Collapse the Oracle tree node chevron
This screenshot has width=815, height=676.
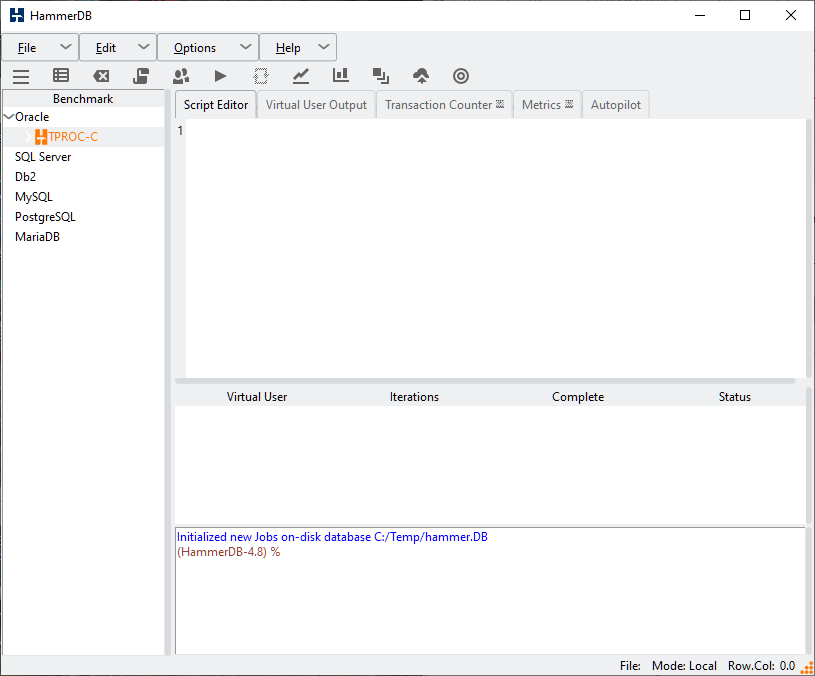point(9,117)
